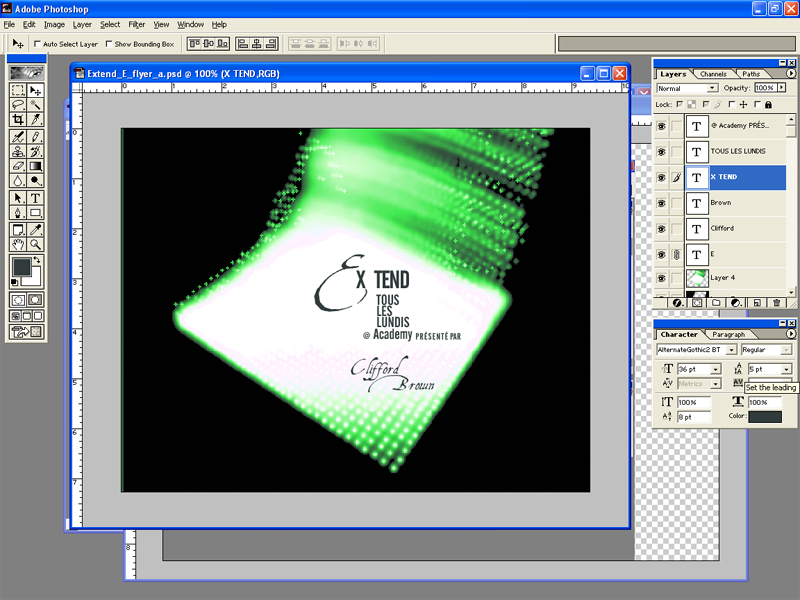Open the layer style button in Layers panel
This screenshot has height=600, width=800.
coord(677,303)
